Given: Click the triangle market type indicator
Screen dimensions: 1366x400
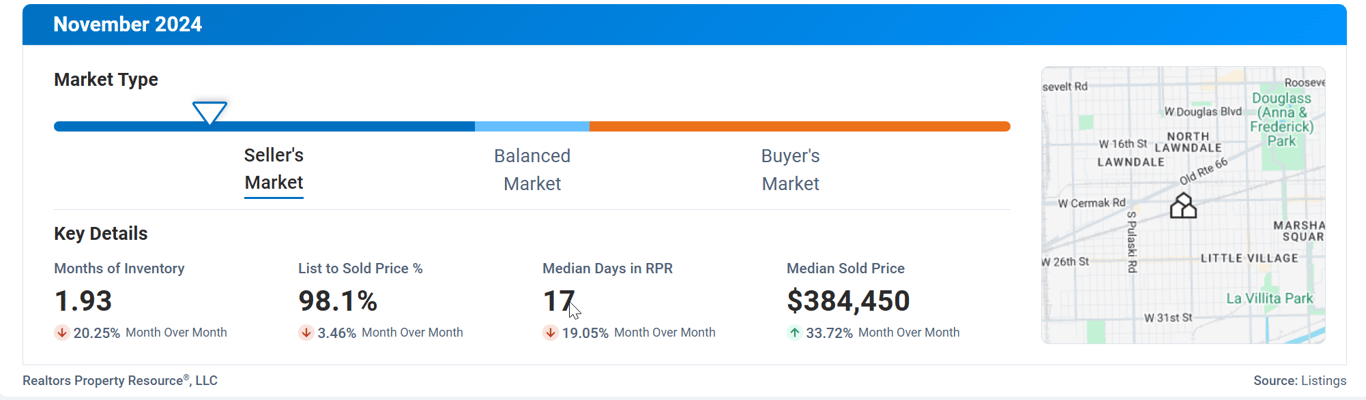Looking at the screenshot, I should tap(209, 113).
